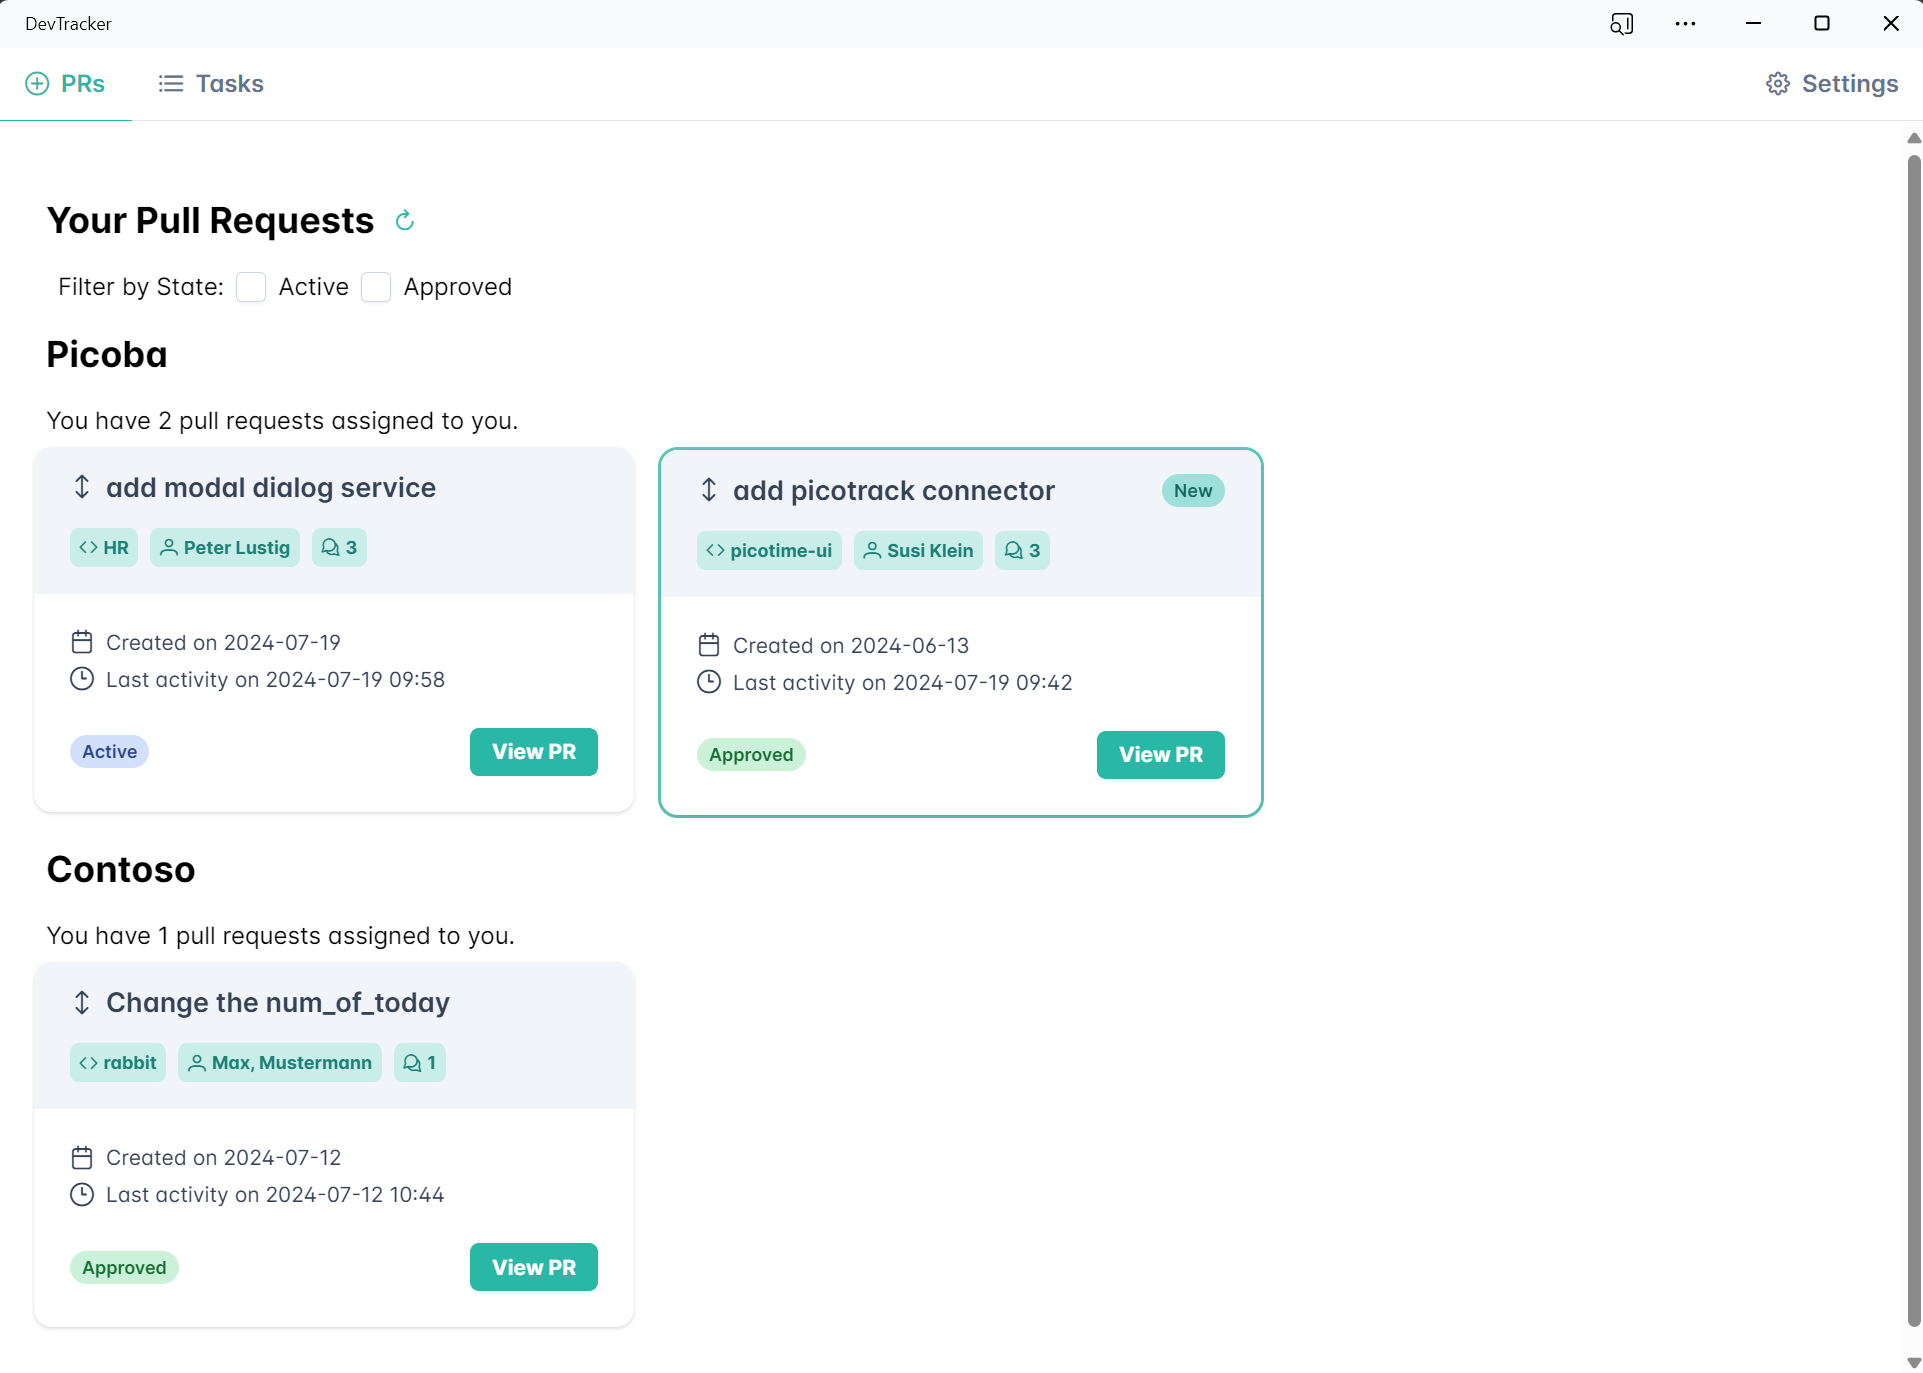
Task: Open the three-dots more options menu
Action: [1685, 24]
